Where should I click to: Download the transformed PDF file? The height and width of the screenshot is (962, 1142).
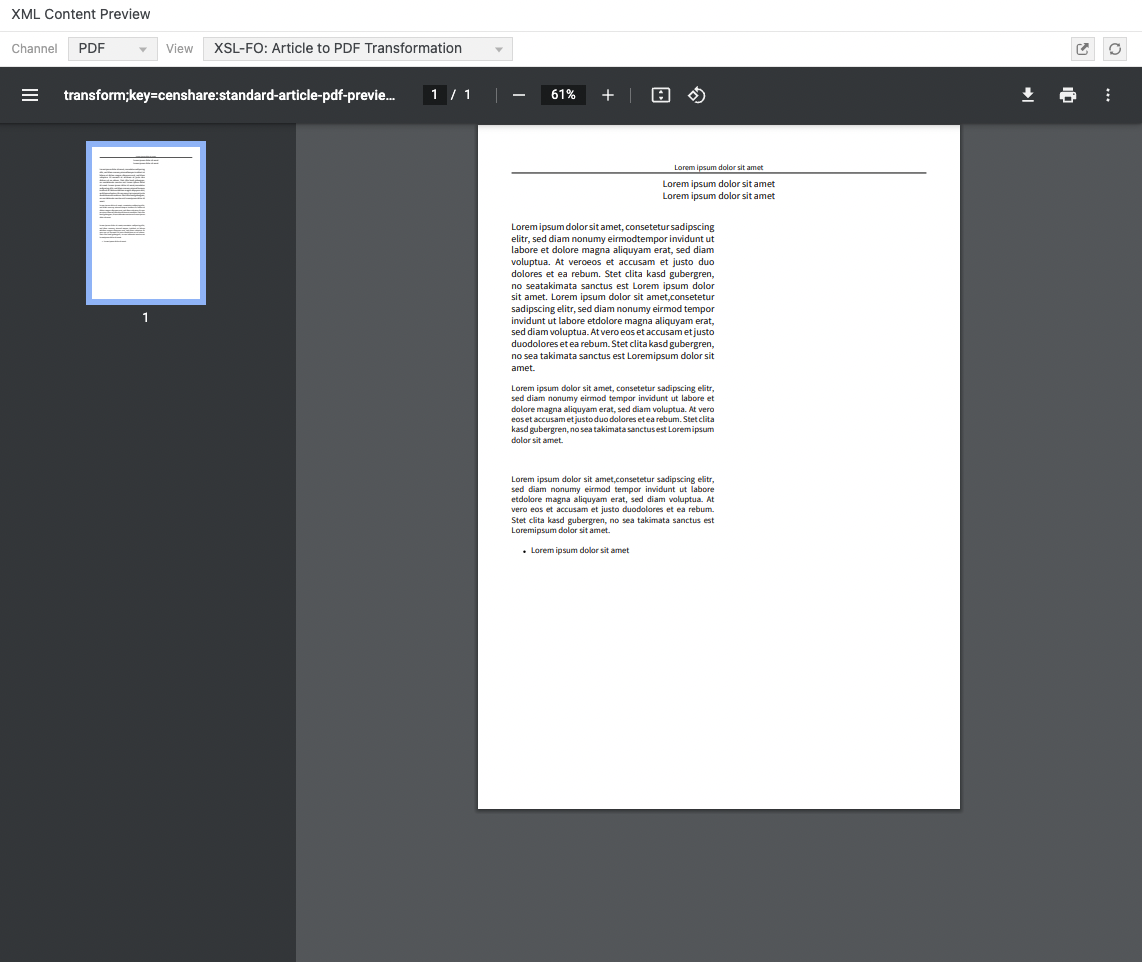[x=1028, y=95]
